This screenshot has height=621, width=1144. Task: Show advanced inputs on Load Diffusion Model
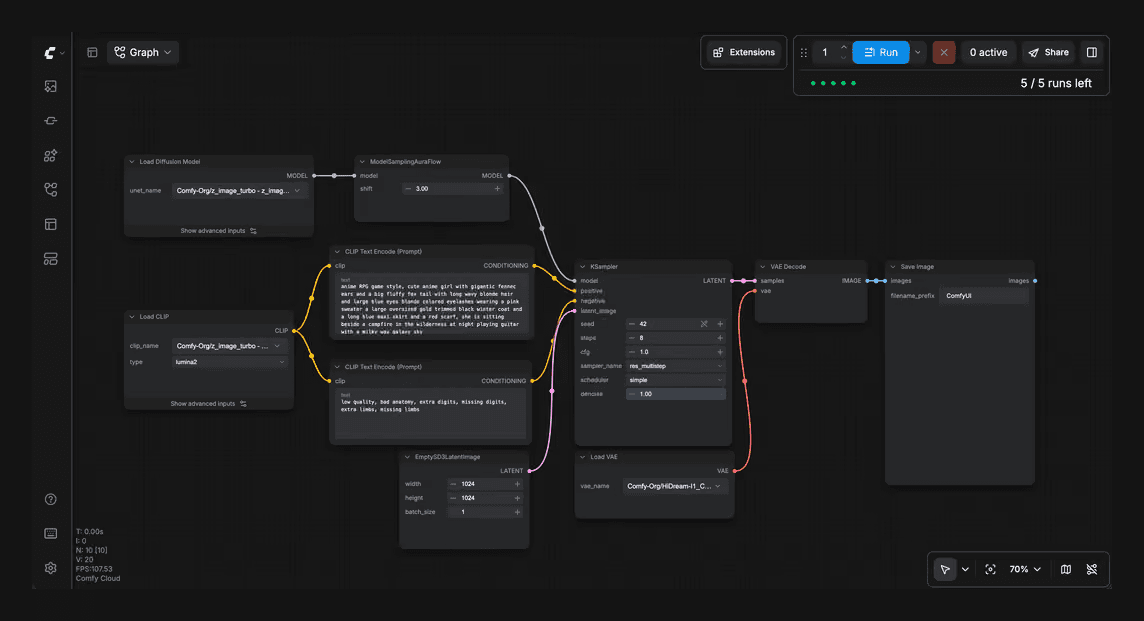click(x=218, y=231)
